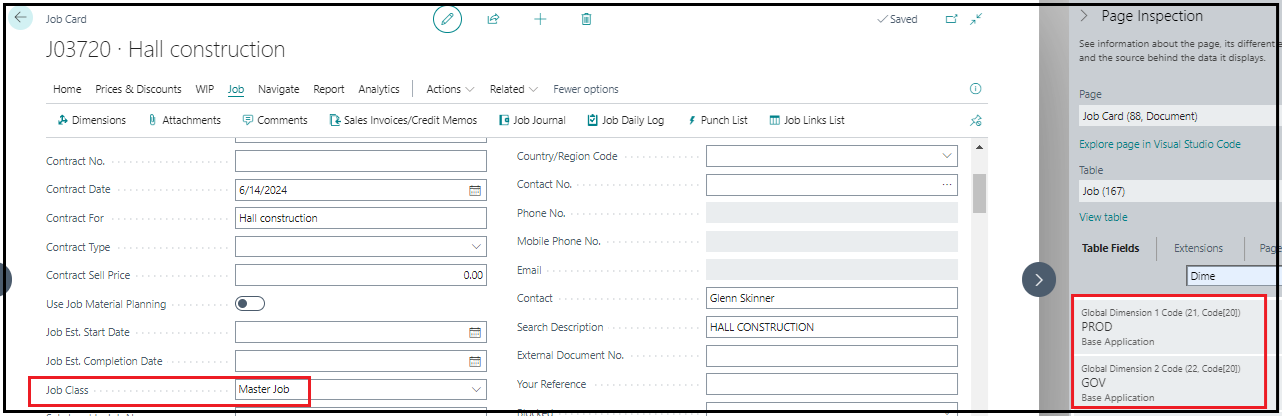Open the Contract Date calendar picker

click(475, 190)
